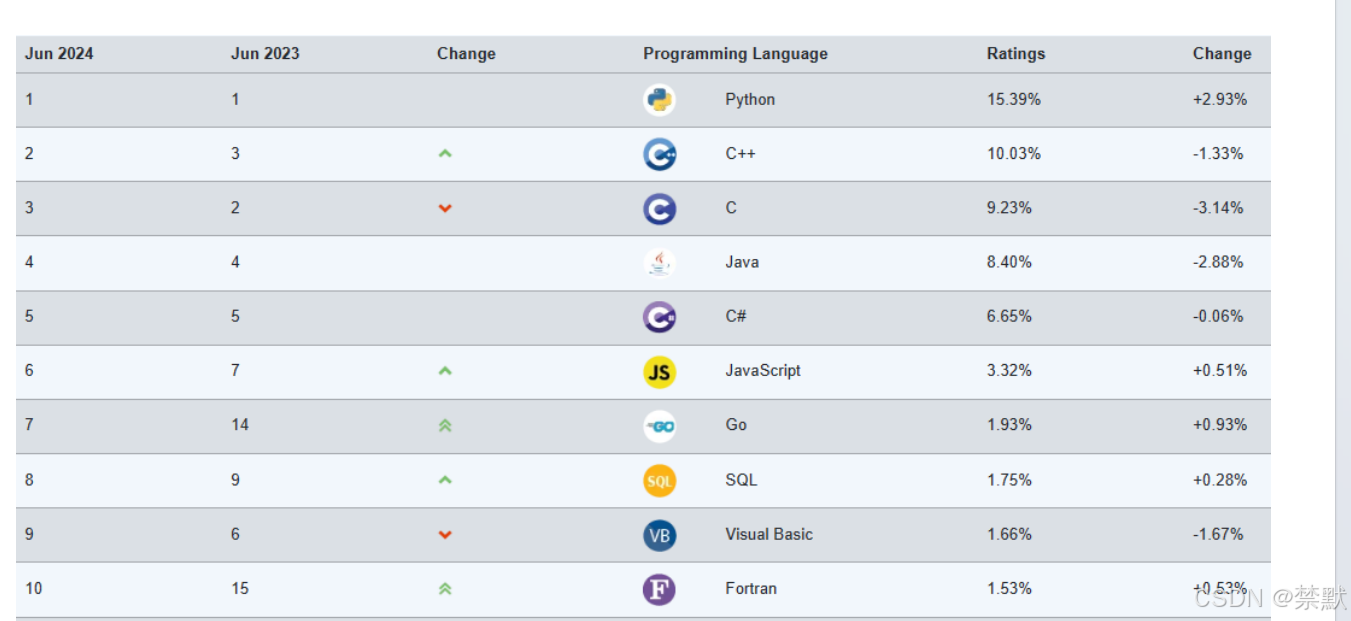The width and height of the screenshot is (1351, 621).
Task: Click the vertical scrollbar on the right
Action: click(1343, 310)
